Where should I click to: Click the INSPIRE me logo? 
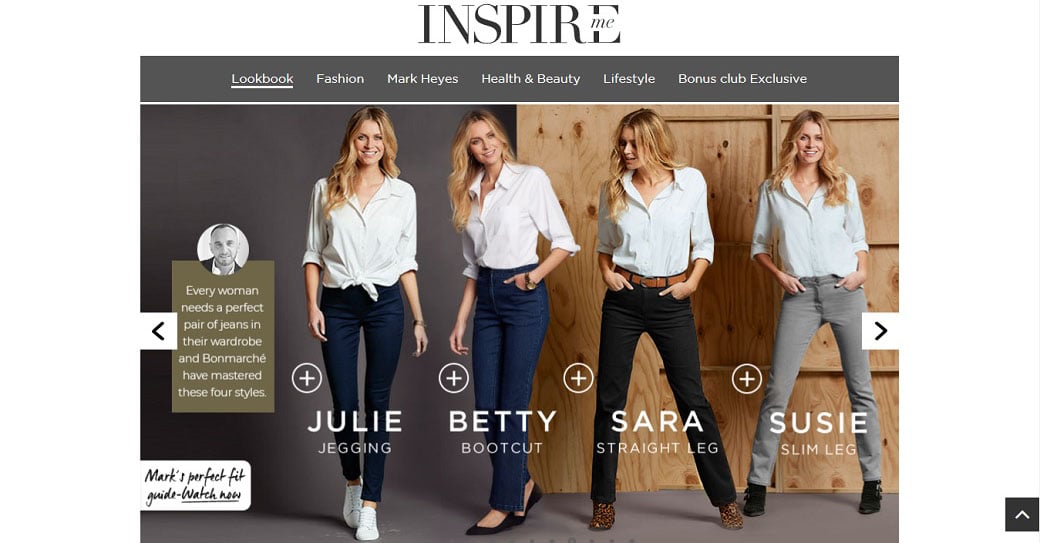click(519, 25)
